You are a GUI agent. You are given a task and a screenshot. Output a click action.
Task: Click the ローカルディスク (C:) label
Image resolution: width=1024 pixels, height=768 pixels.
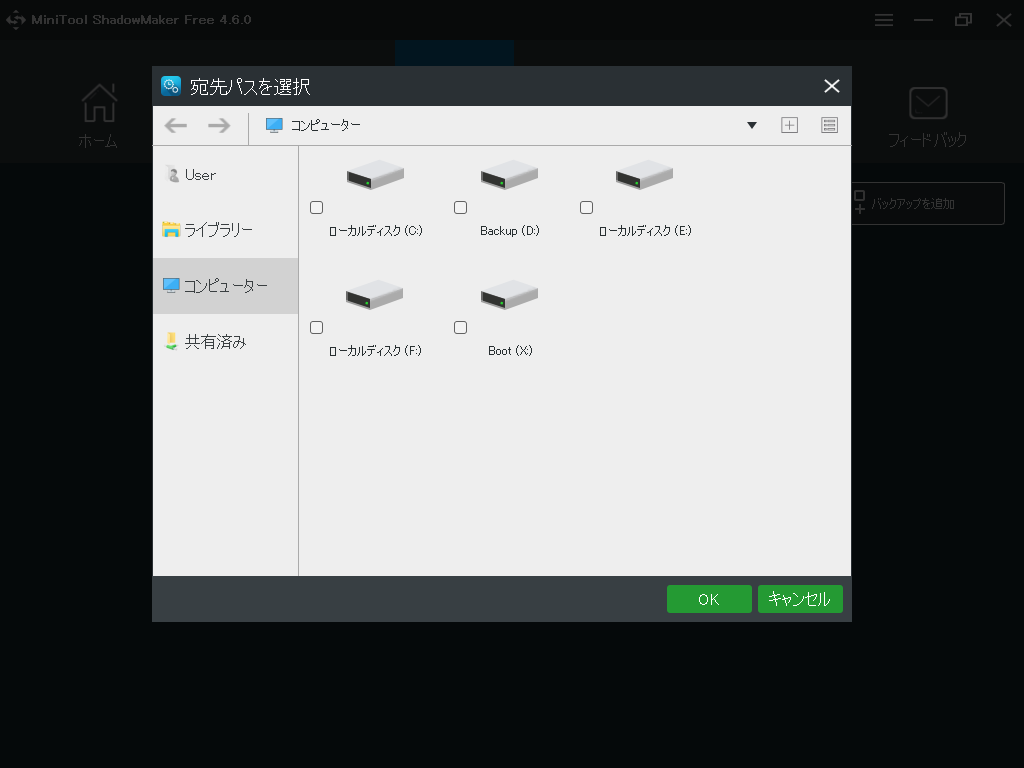pos(376,231)
